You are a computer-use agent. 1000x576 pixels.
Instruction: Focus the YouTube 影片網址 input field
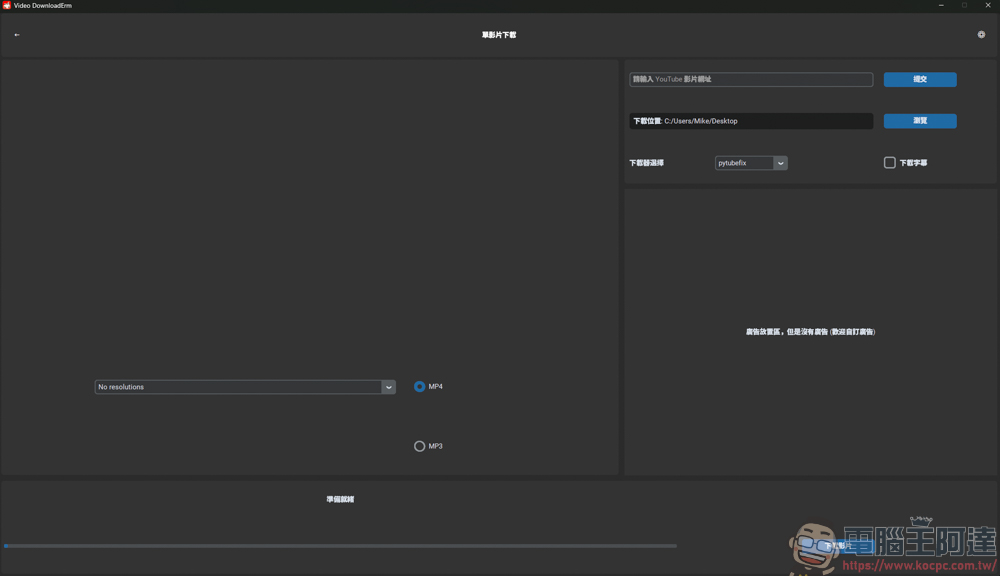(x=751, y=79)
